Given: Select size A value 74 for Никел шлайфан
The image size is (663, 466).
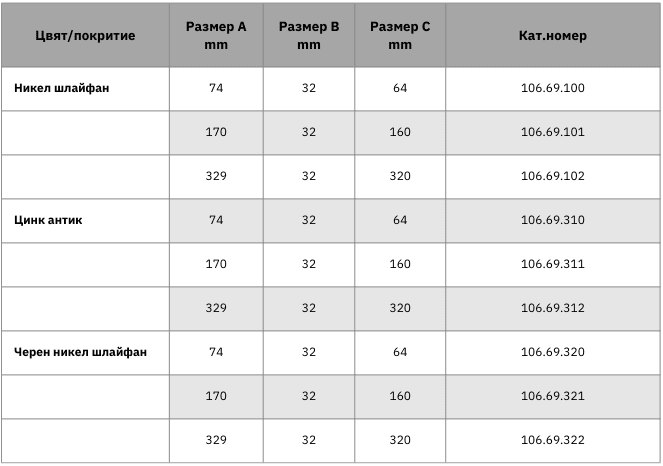Looking at the screenshot, I should pos(216,88).
